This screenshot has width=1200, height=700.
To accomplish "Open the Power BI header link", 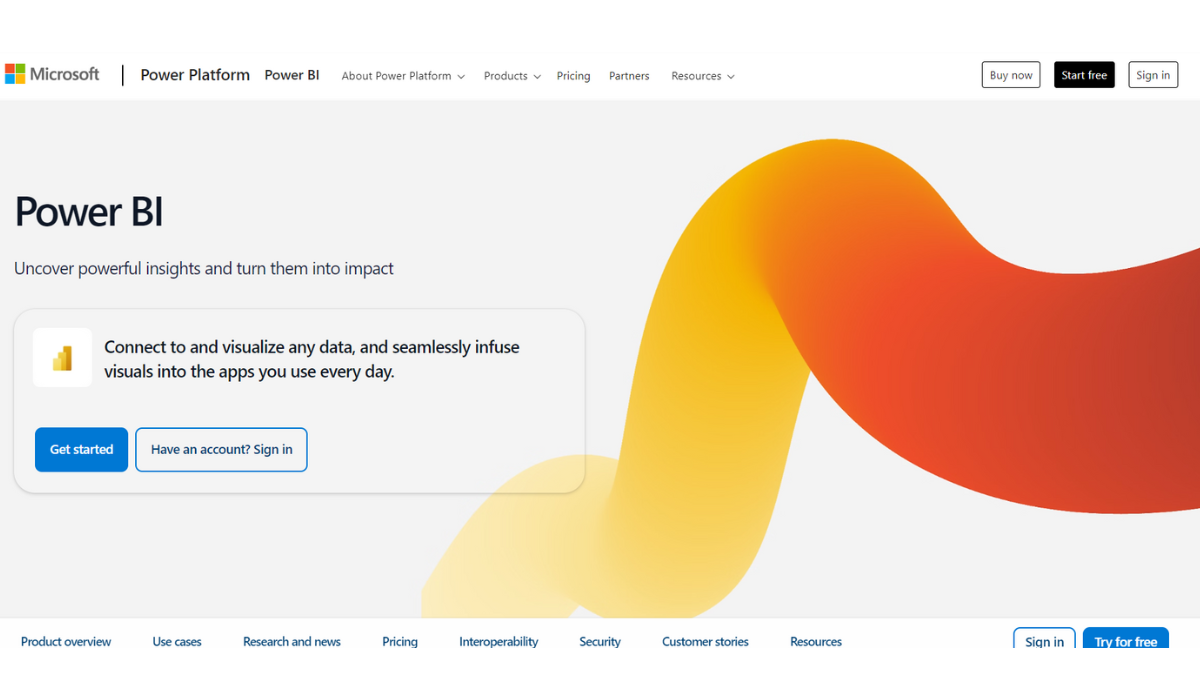I will [292, 75].
